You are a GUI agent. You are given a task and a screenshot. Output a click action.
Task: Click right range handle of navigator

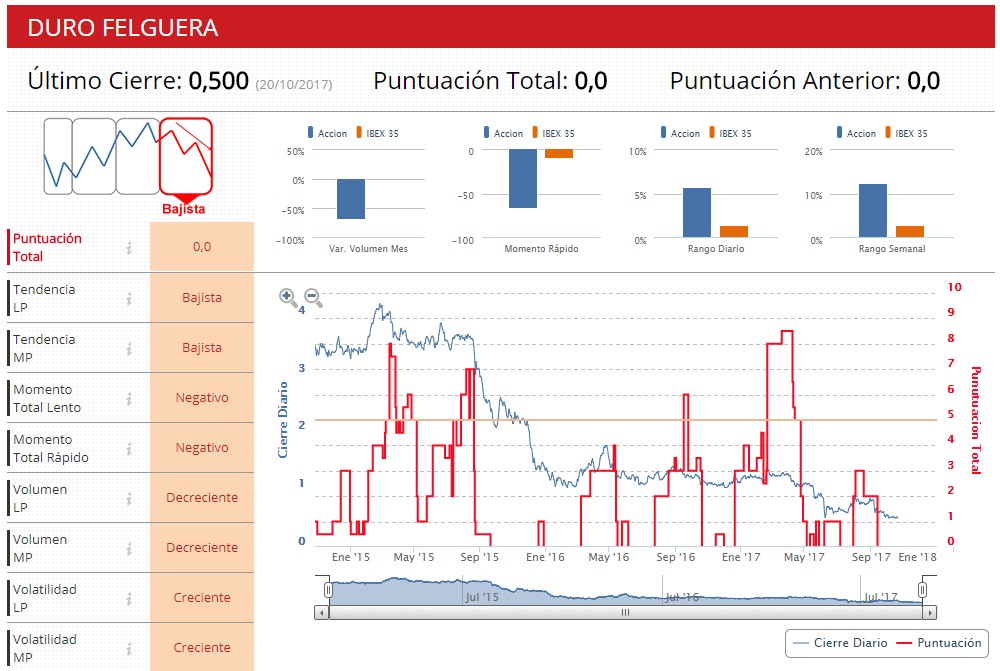922,590
